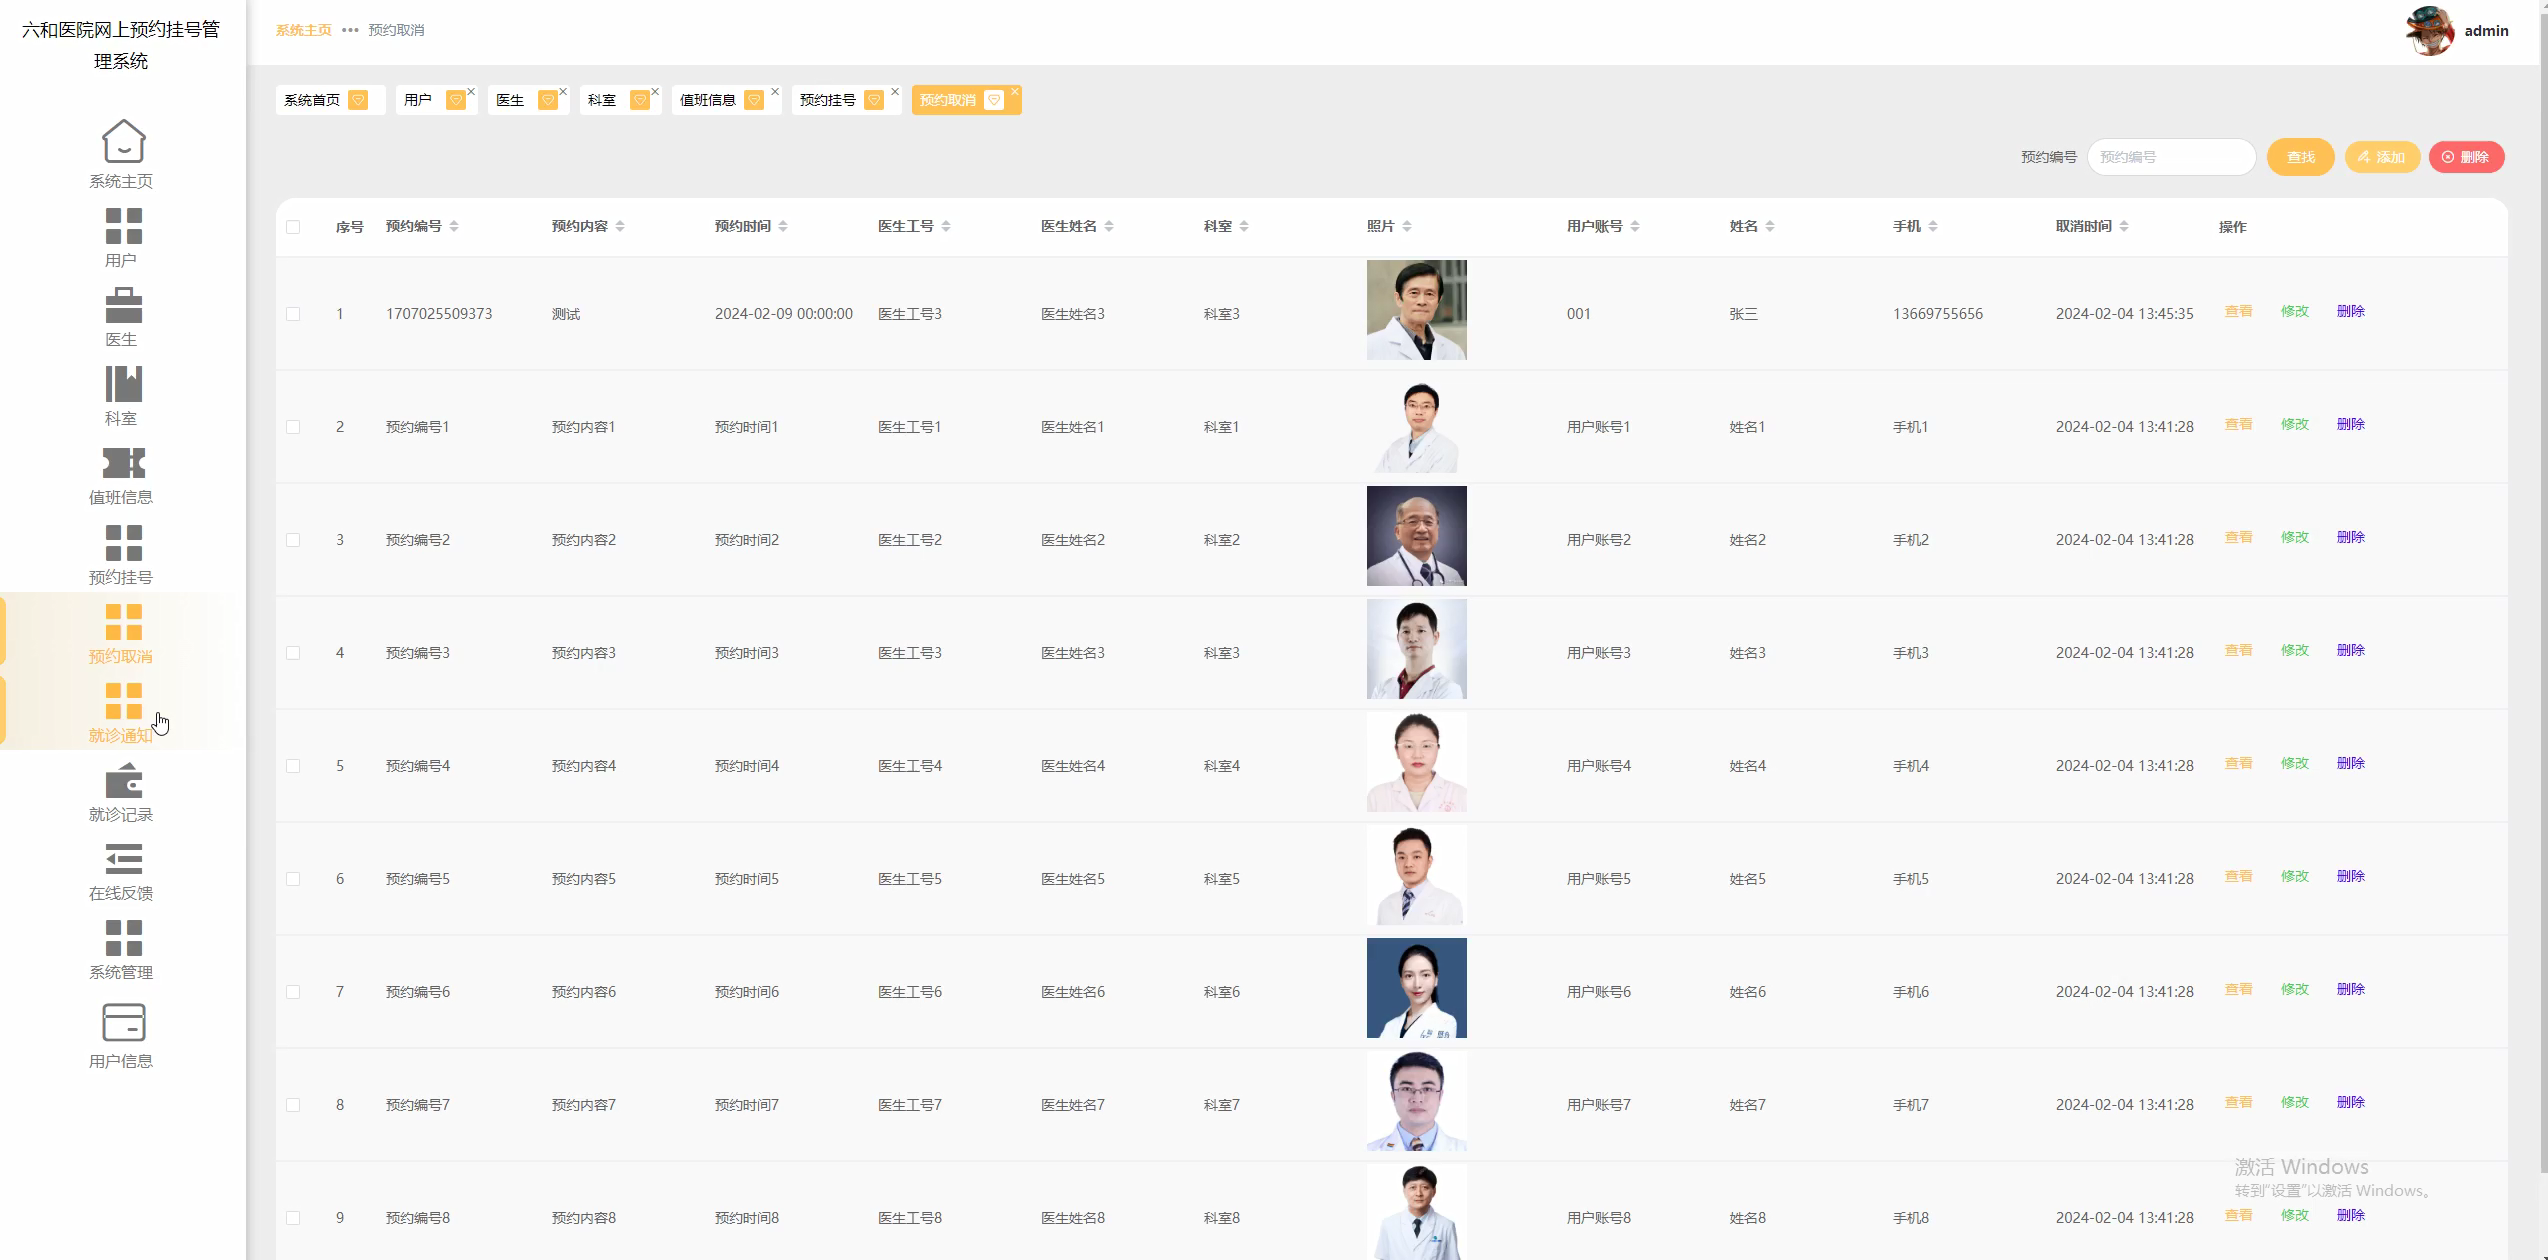Check the 预约编号5 row checkbox
Screen dimensions: 2548x1260
click(x=293, y=879)
